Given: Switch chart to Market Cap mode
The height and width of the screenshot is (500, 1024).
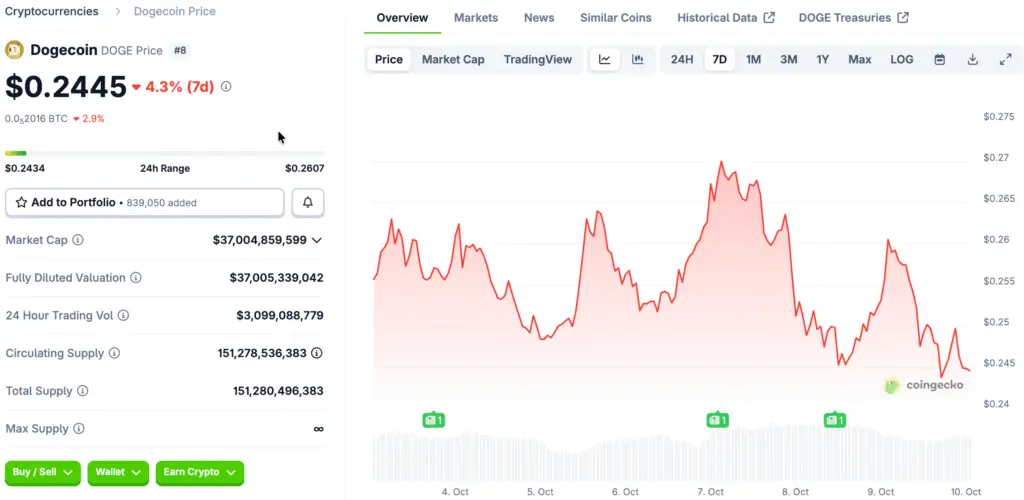Looking at the screenshot, I should [x=453, y=60].
